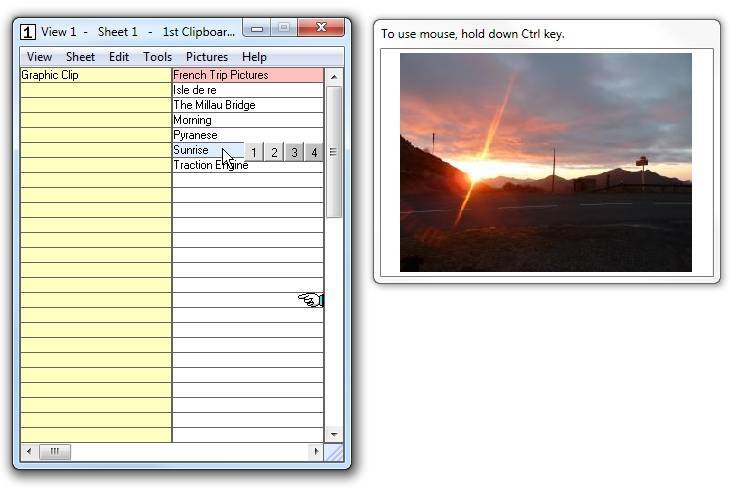The image size is (729, 491).
Task: Minimize the View 1 window
Action: click(257, 28)
